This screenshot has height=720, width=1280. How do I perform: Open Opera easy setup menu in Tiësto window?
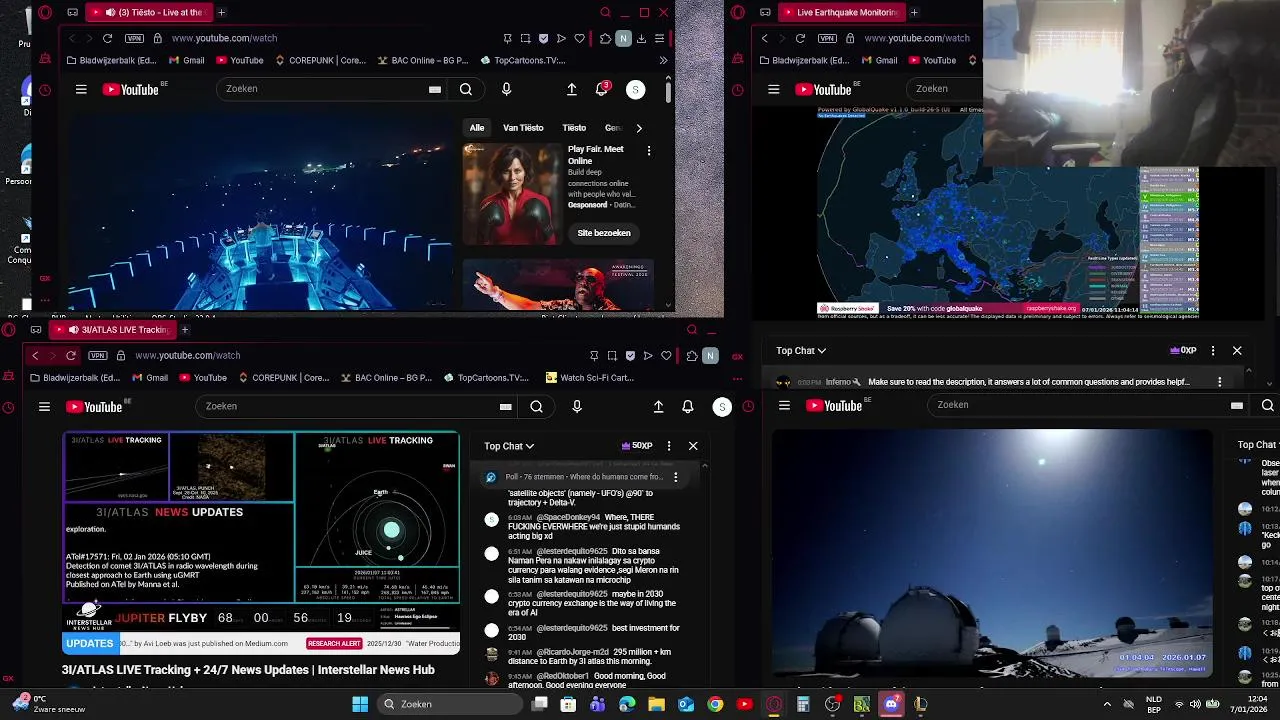tap(660, 38)
